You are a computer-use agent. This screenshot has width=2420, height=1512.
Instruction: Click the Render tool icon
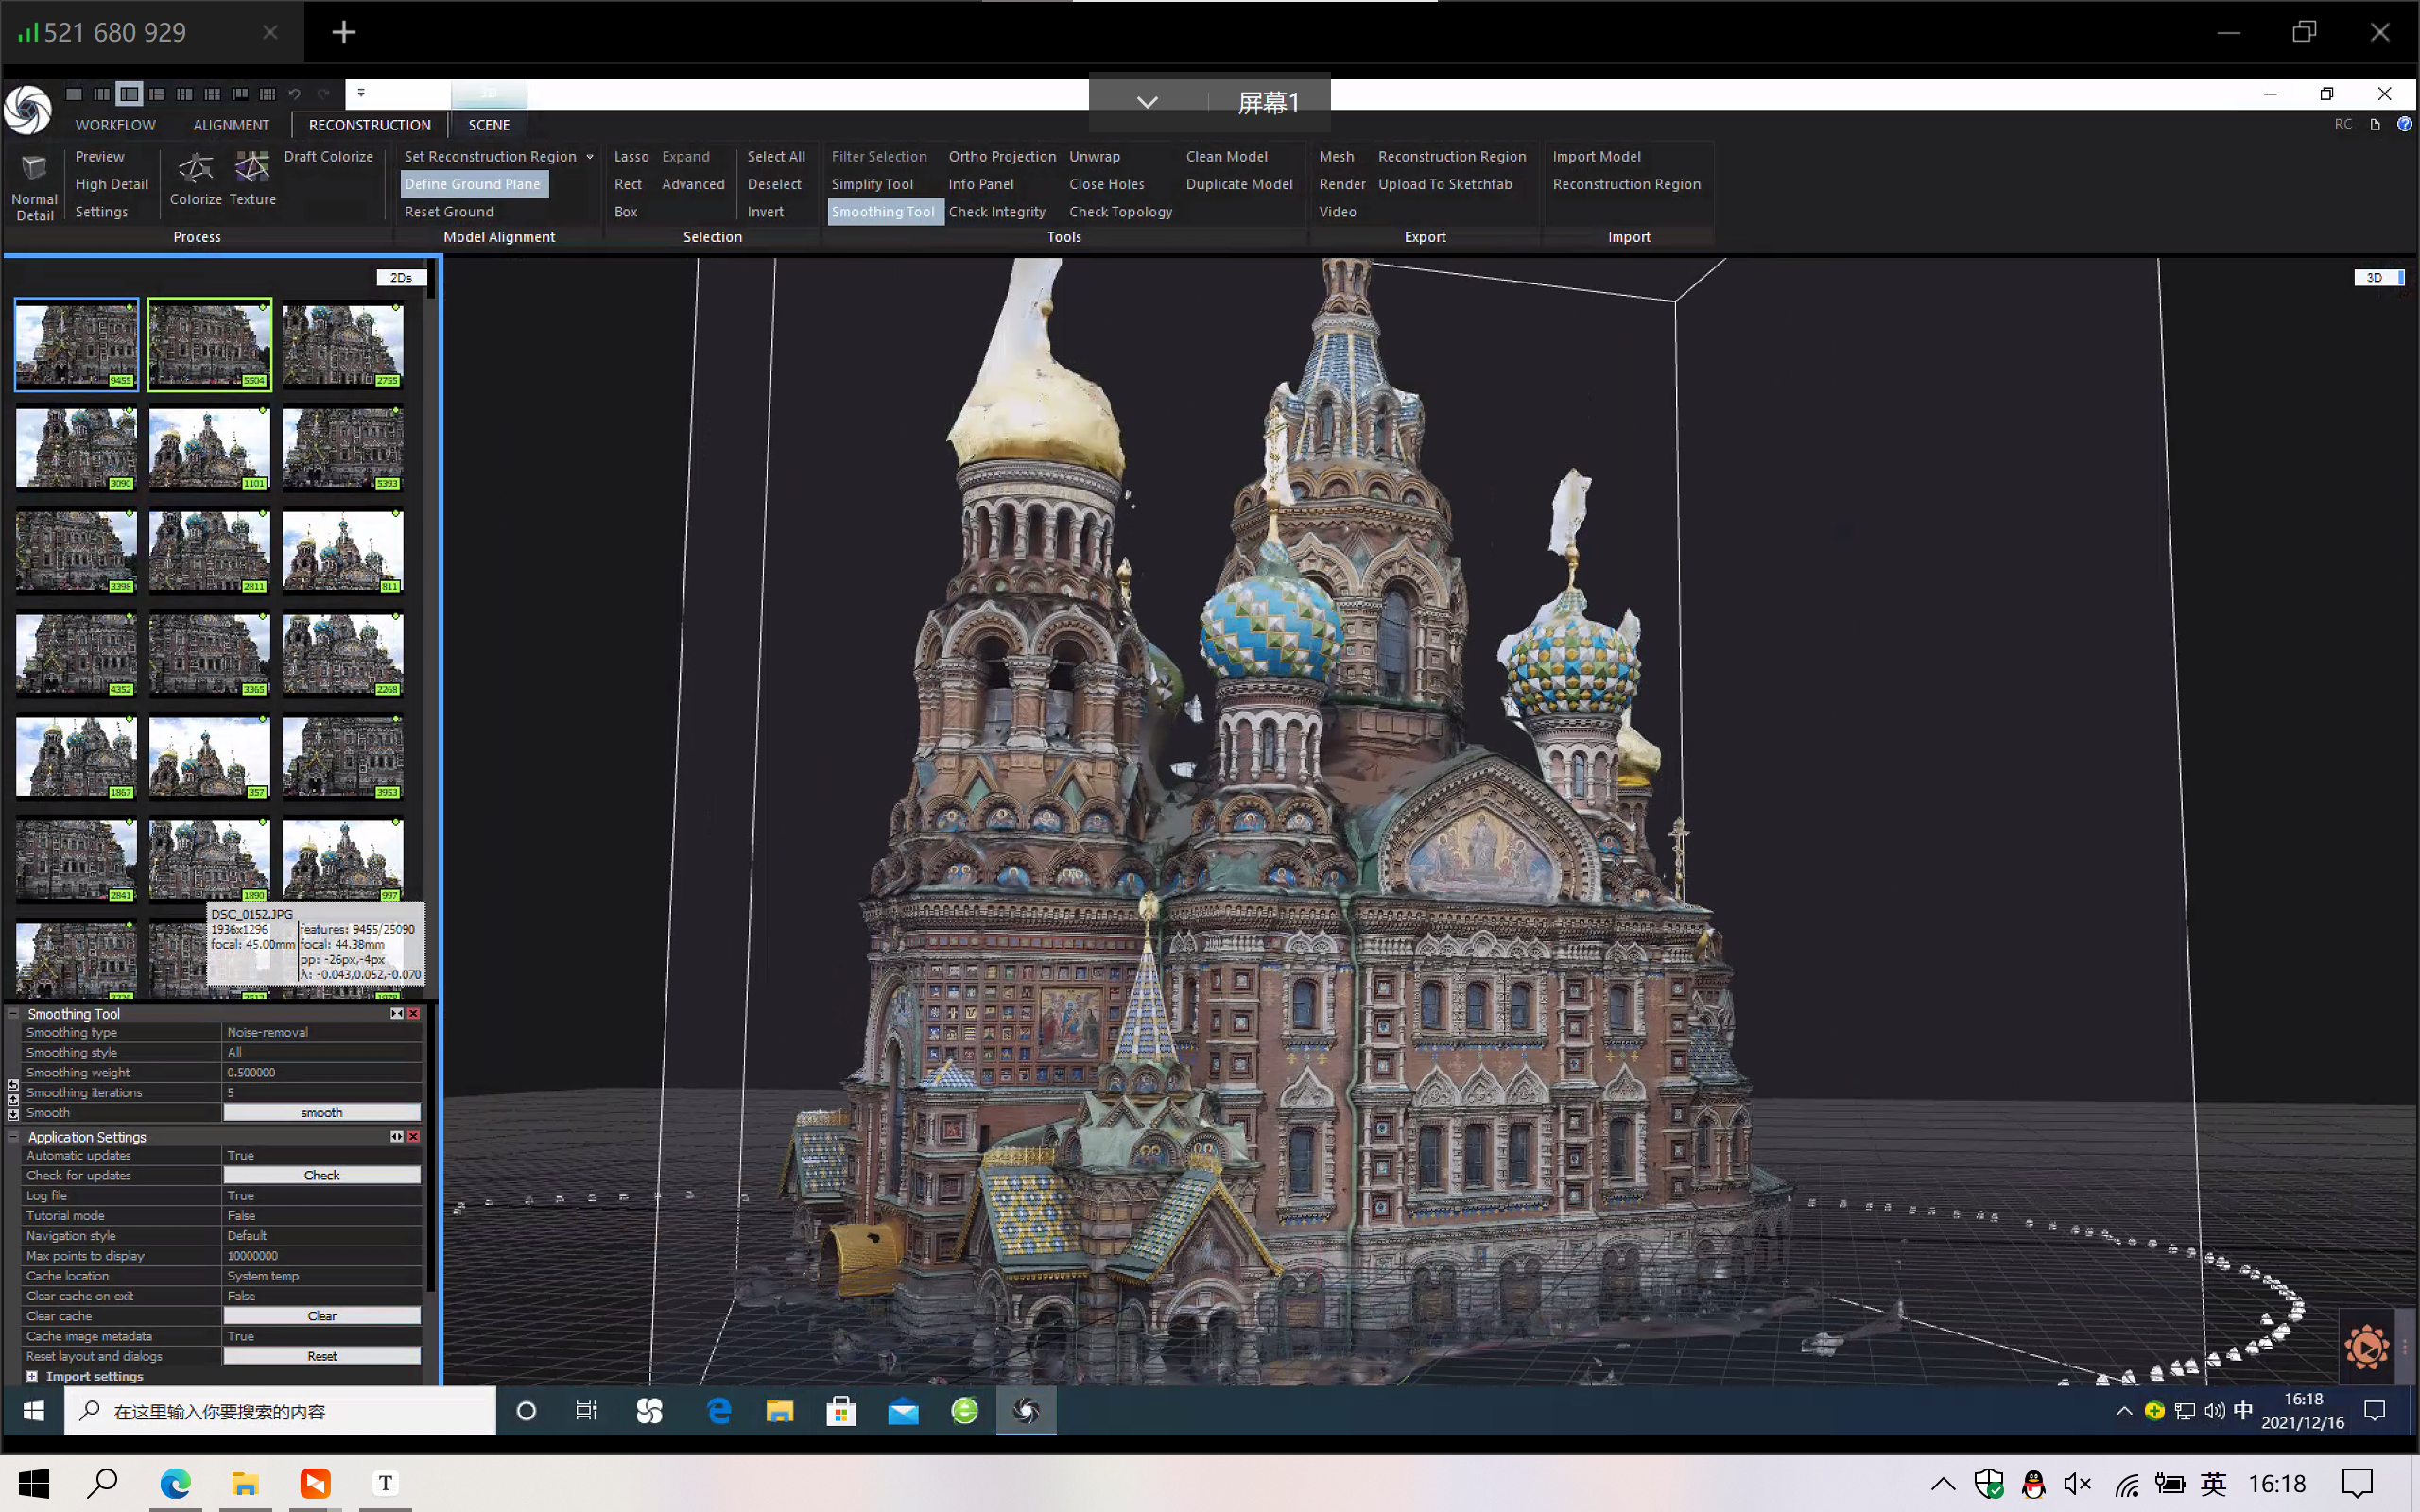(1341, 184)
